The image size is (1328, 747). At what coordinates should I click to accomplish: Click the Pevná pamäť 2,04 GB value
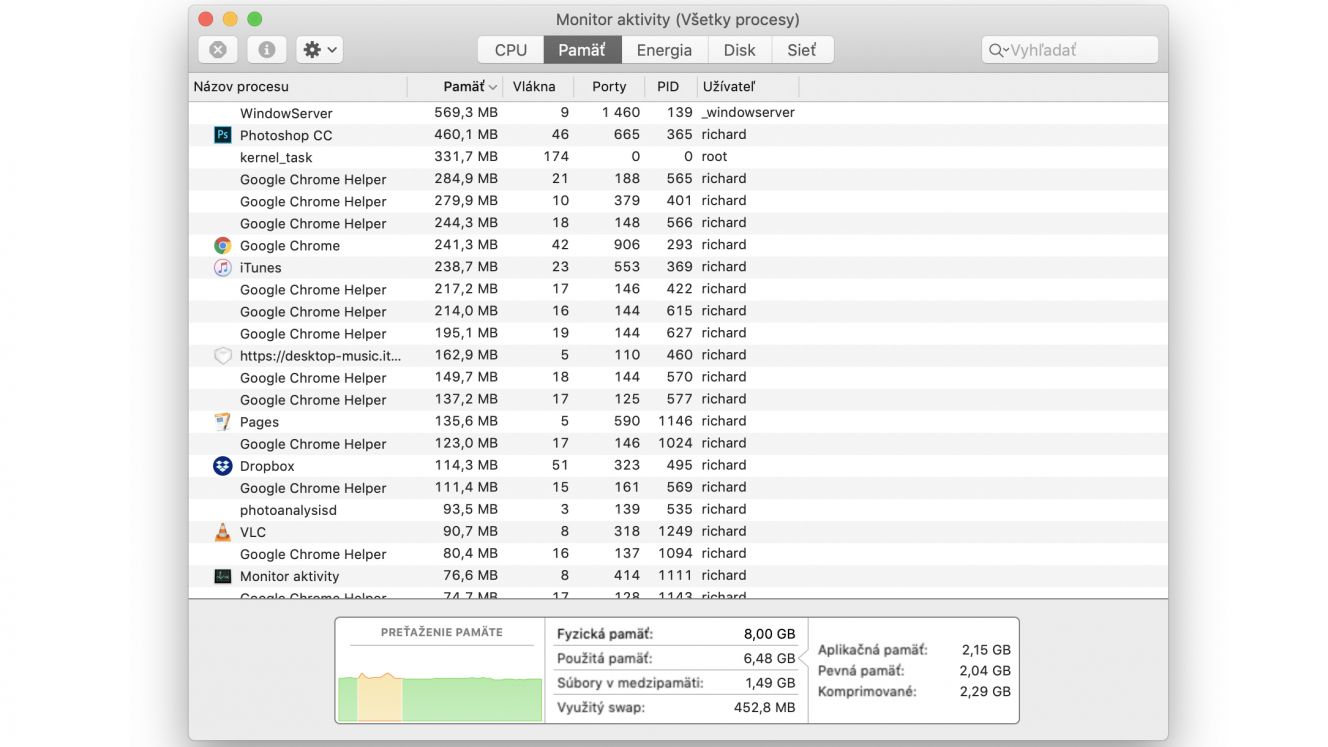[986, 671]
